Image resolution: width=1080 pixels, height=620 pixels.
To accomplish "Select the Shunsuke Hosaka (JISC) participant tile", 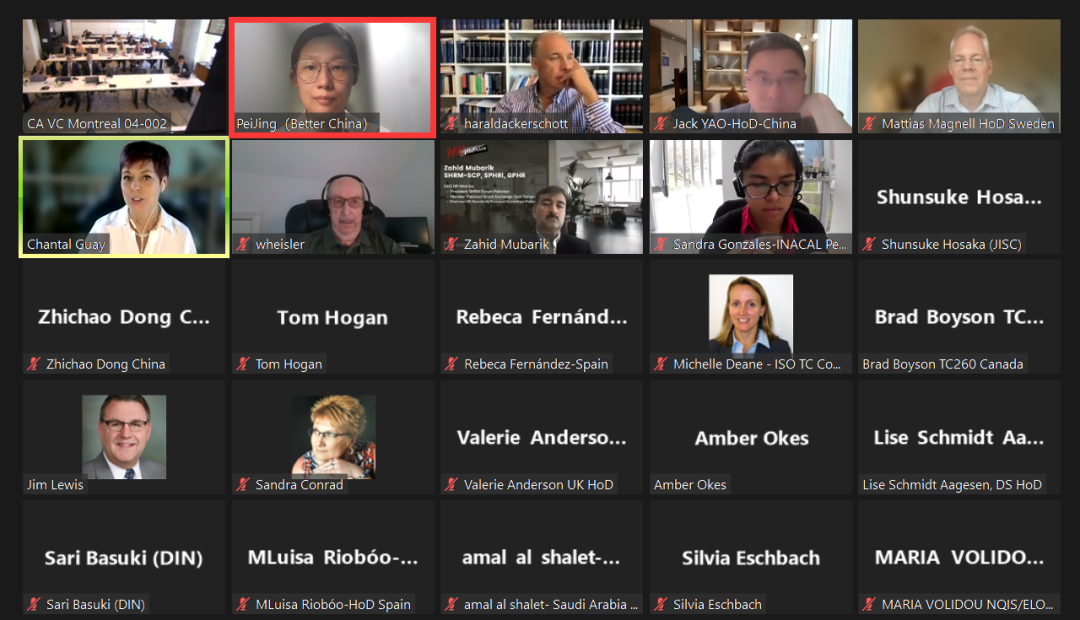I will click(959, 197).
